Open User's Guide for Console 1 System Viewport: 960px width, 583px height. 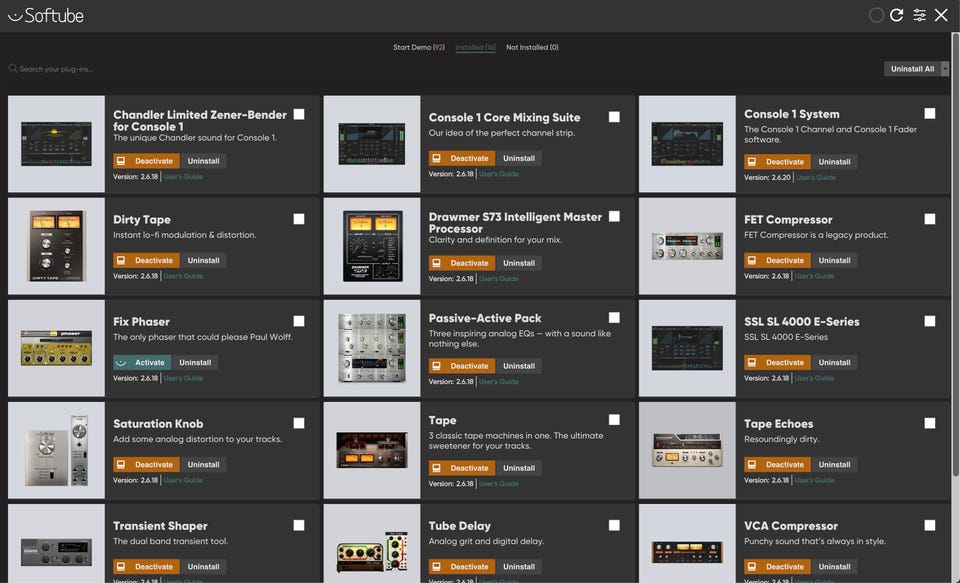[x=816, y=178]
